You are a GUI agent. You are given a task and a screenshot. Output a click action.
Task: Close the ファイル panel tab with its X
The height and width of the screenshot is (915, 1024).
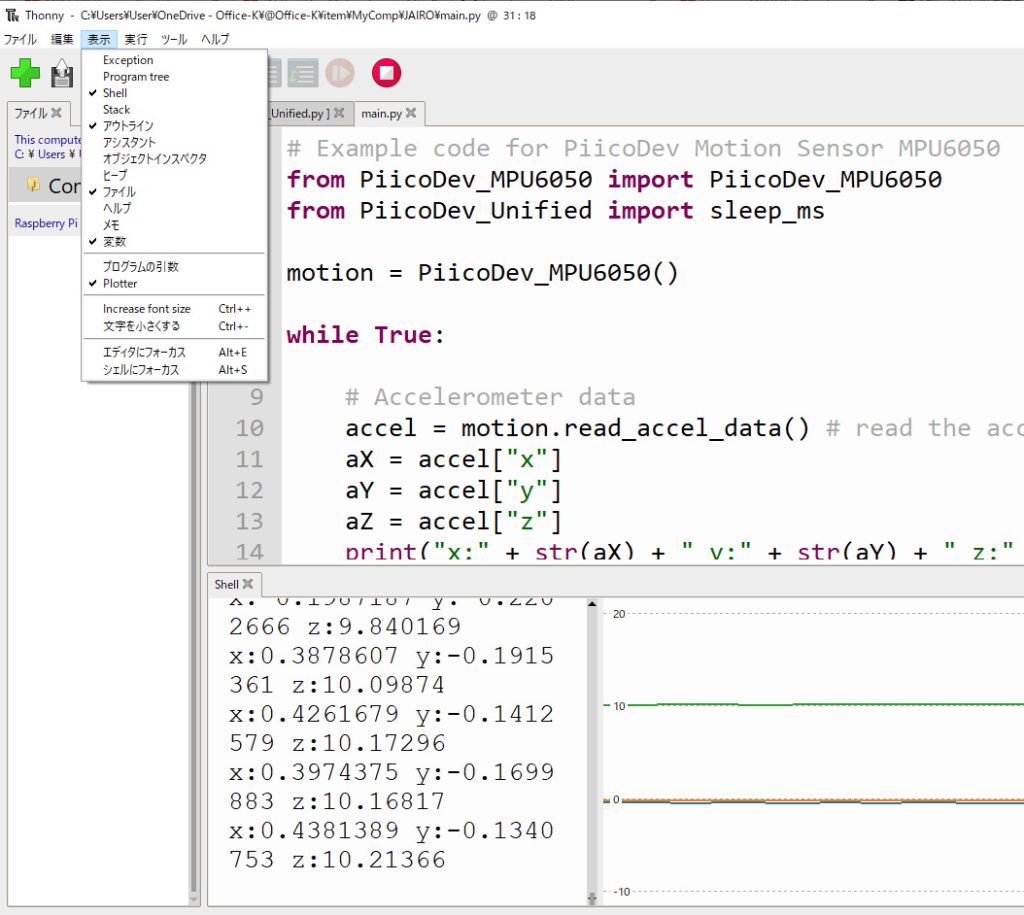click(x=57, y=112)
